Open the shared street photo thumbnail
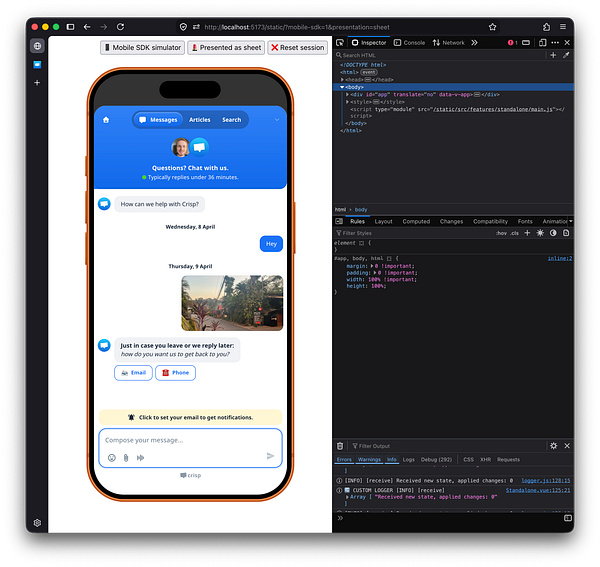 pyautogui.click(x=232, y=303)
